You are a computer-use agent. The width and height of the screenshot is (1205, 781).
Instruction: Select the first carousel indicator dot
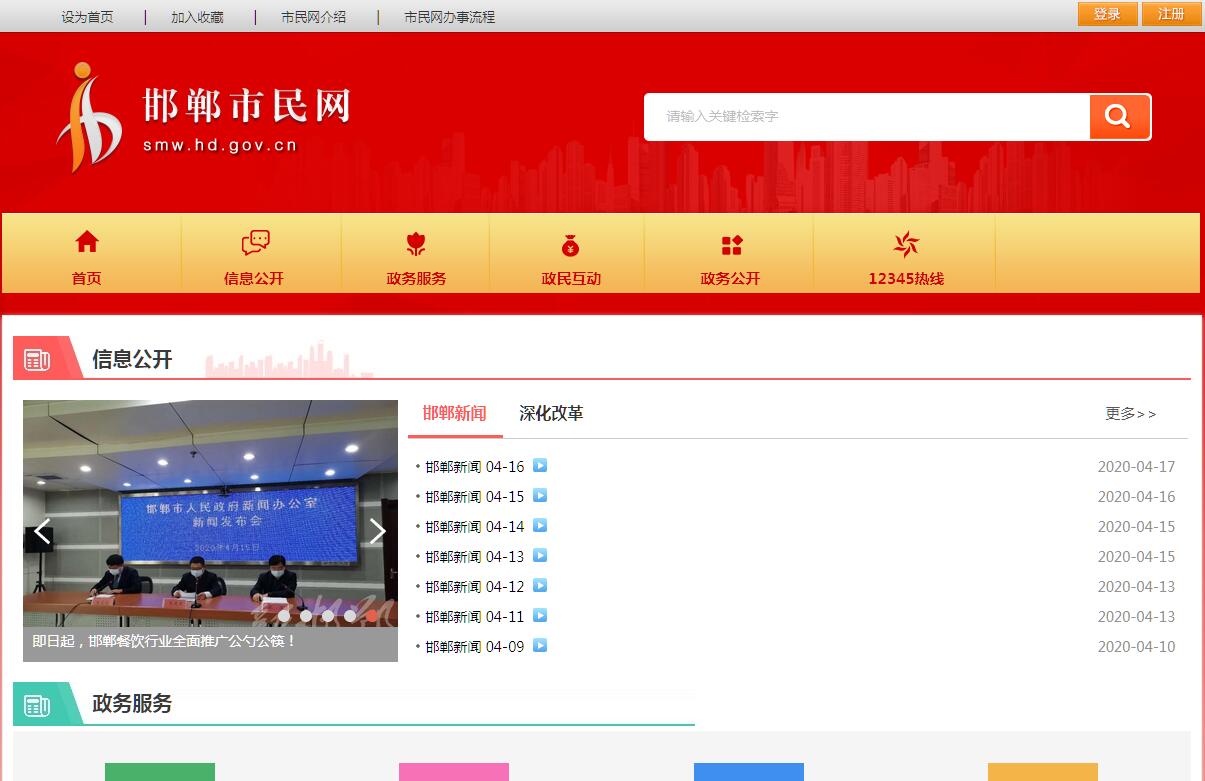(x=284, y=616)
